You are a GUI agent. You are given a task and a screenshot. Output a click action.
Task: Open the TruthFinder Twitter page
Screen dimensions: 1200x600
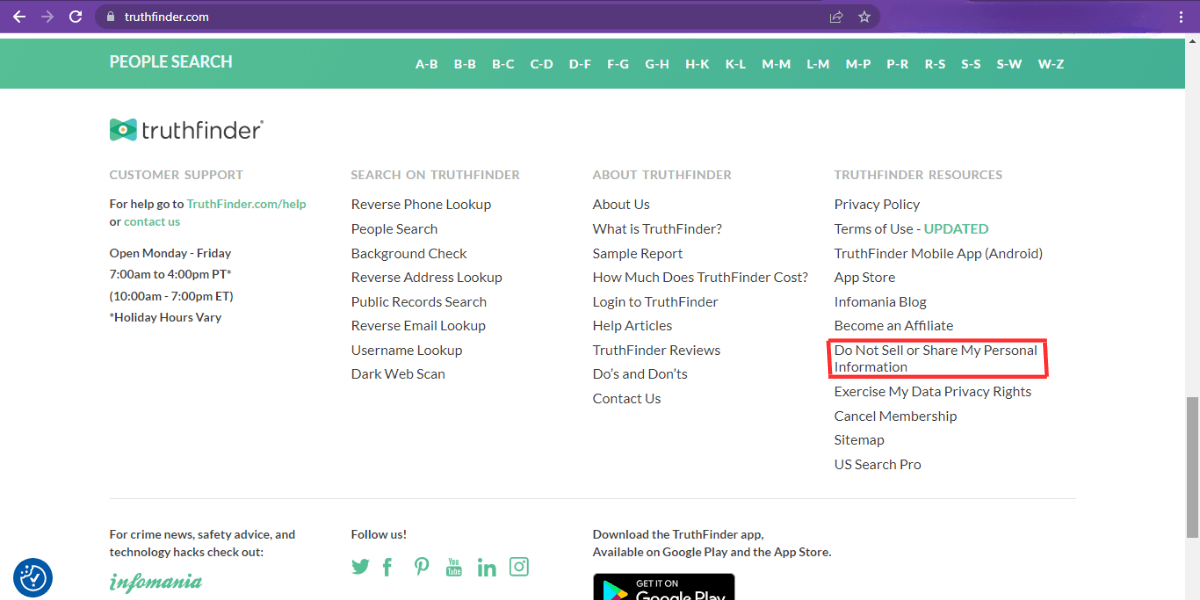click(360, 567)
